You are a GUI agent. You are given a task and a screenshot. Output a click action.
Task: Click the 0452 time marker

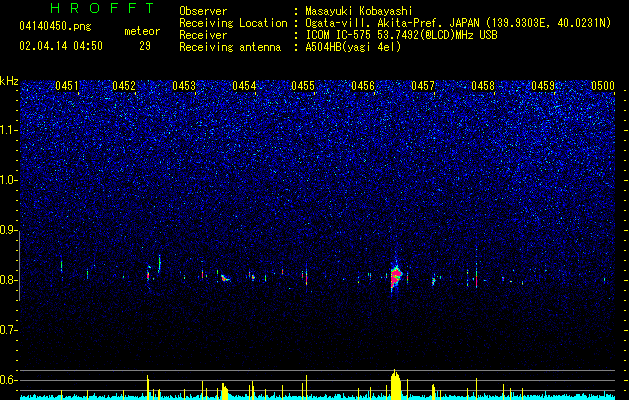[x=124, y=86]
